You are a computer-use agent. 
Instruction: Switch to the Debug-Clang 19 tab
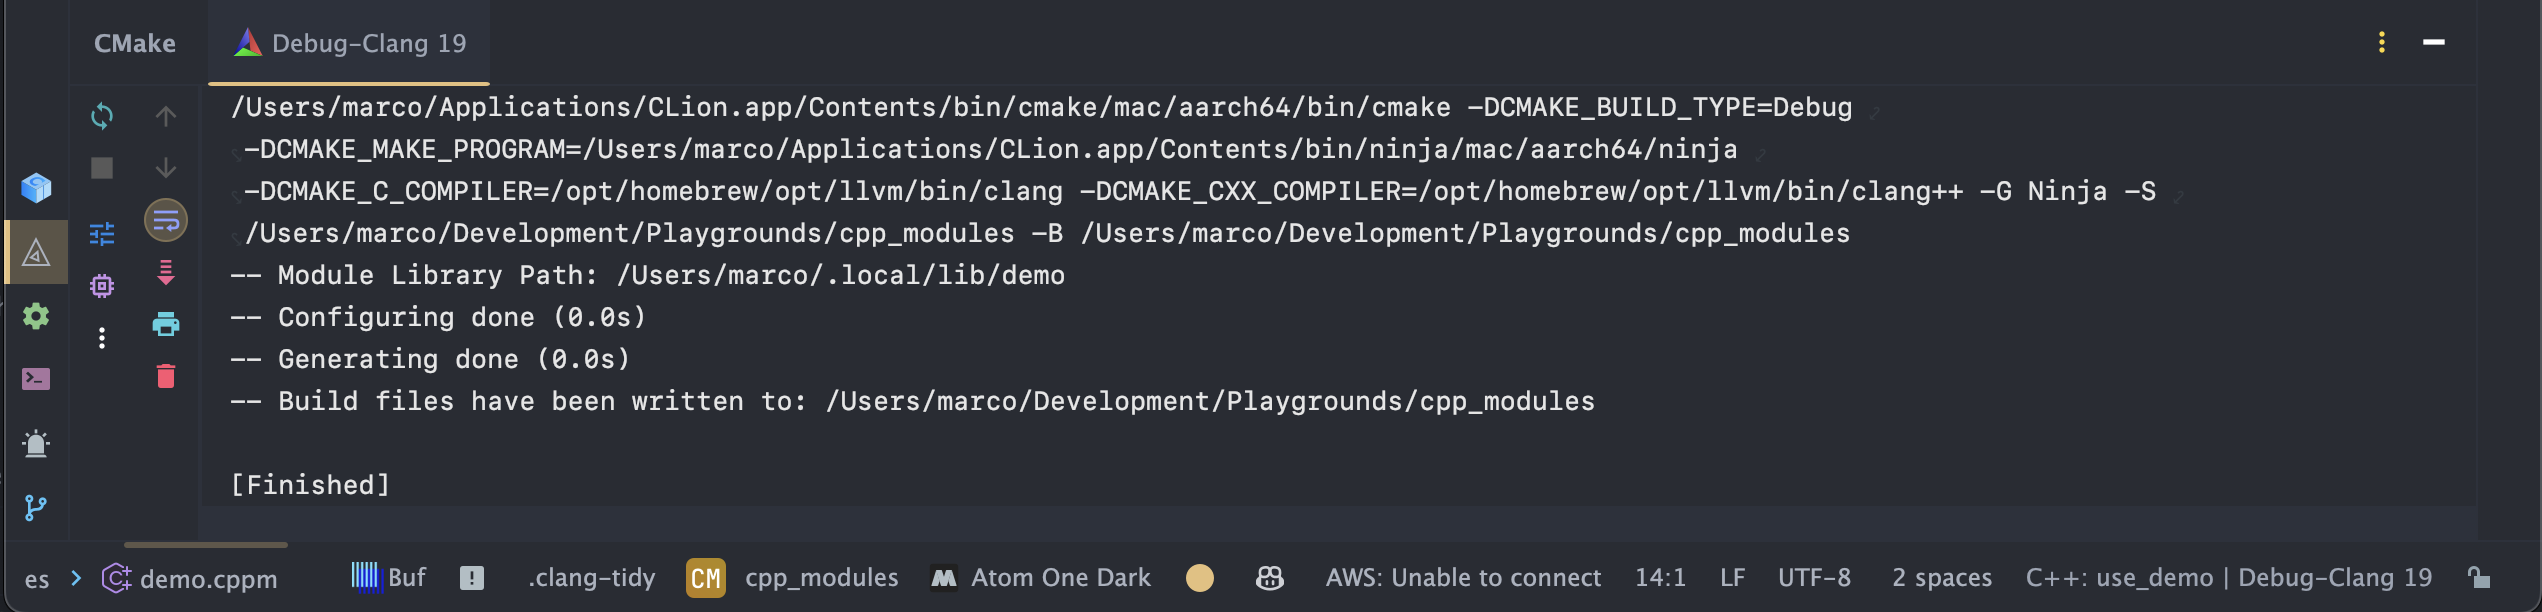350,43
